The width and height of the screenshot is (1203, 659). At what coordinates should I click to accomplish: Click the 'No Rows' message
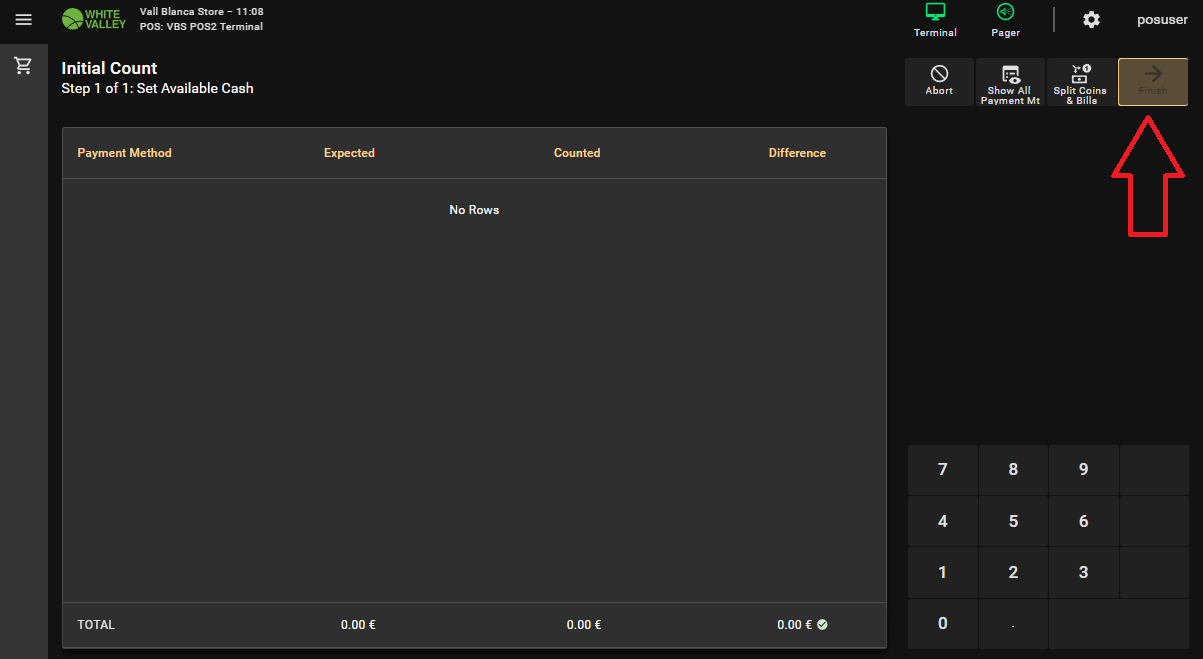click(x=474, y=210)
